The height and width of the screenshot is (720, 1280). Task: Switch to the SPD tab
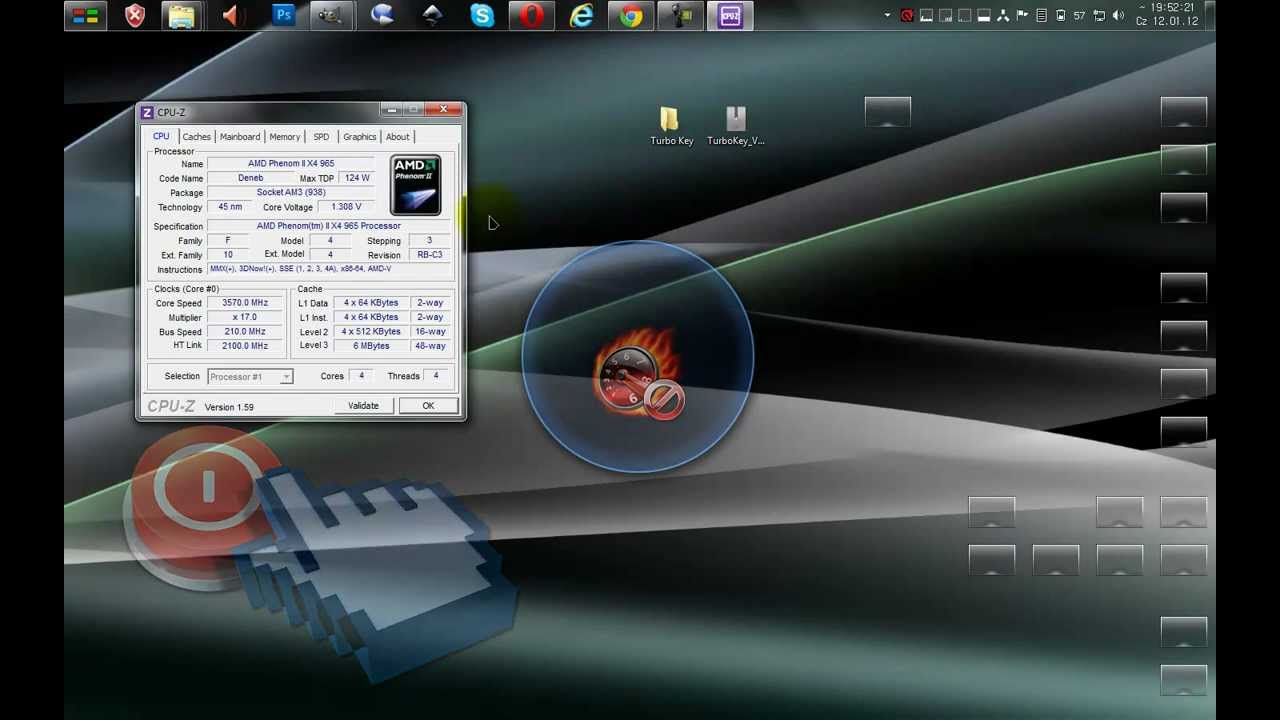click(x=321, y=137)
